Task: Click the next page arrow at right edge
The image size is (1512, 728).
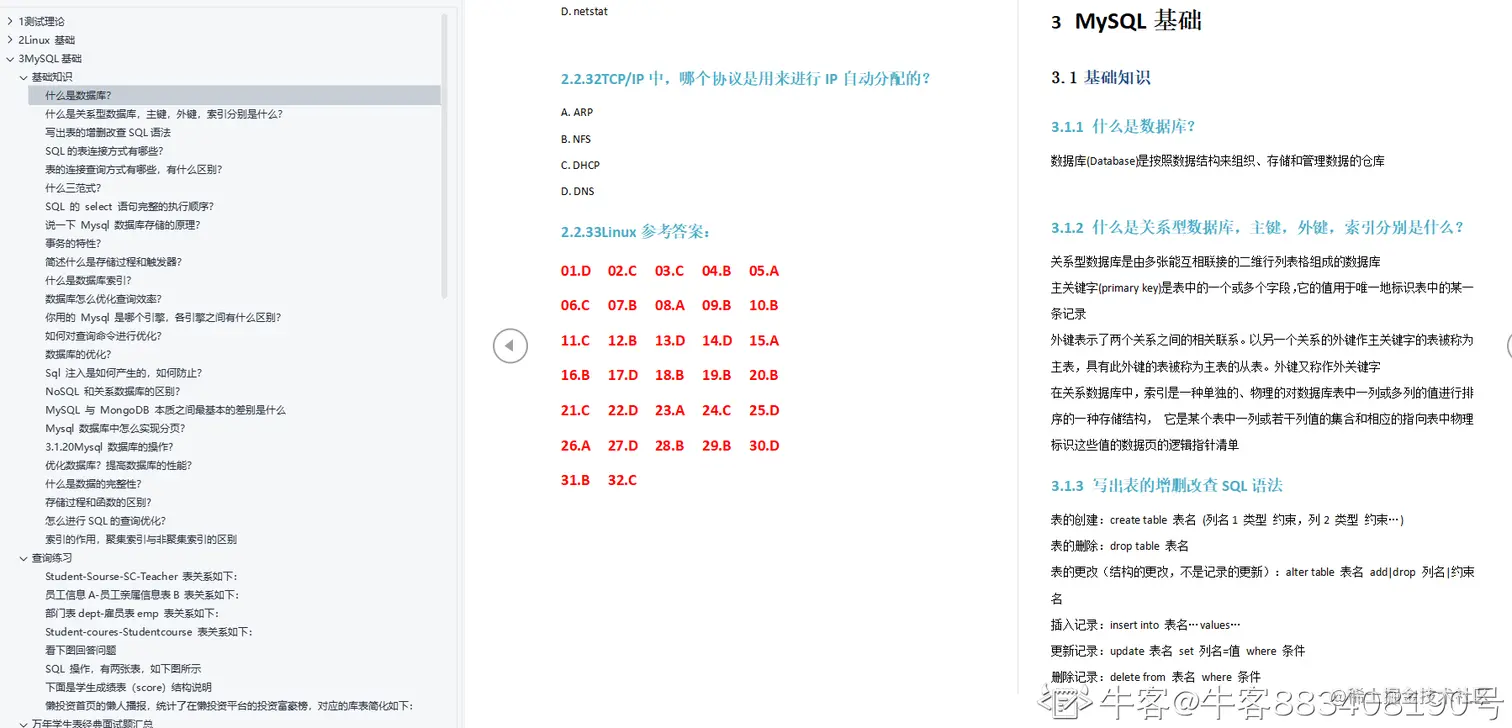Action: click(x=1506, y=345)
